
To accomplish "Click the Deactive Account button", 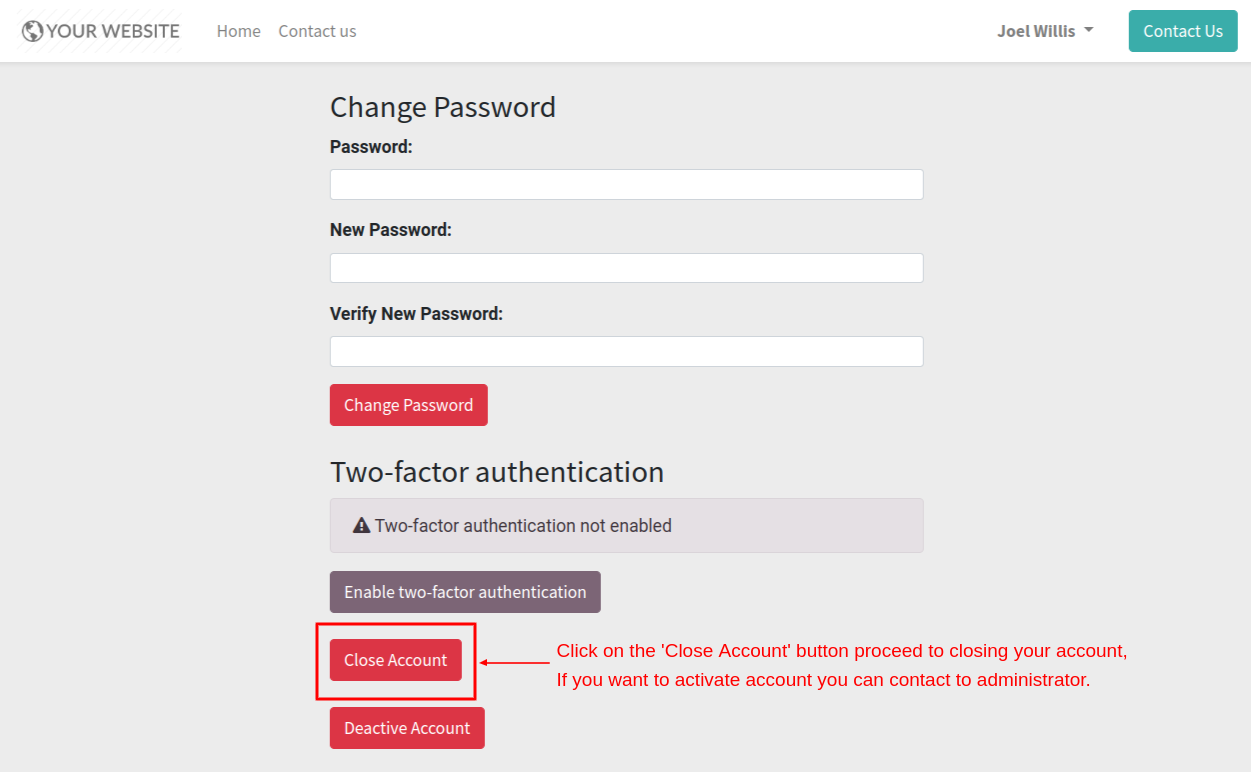I will click(x=407, y=728).
